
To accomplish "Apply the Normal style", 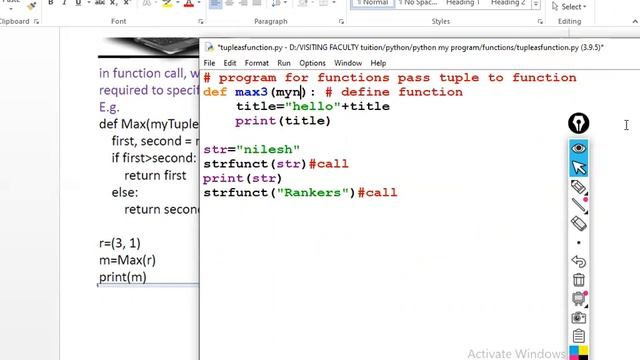I will coord(372,4).
